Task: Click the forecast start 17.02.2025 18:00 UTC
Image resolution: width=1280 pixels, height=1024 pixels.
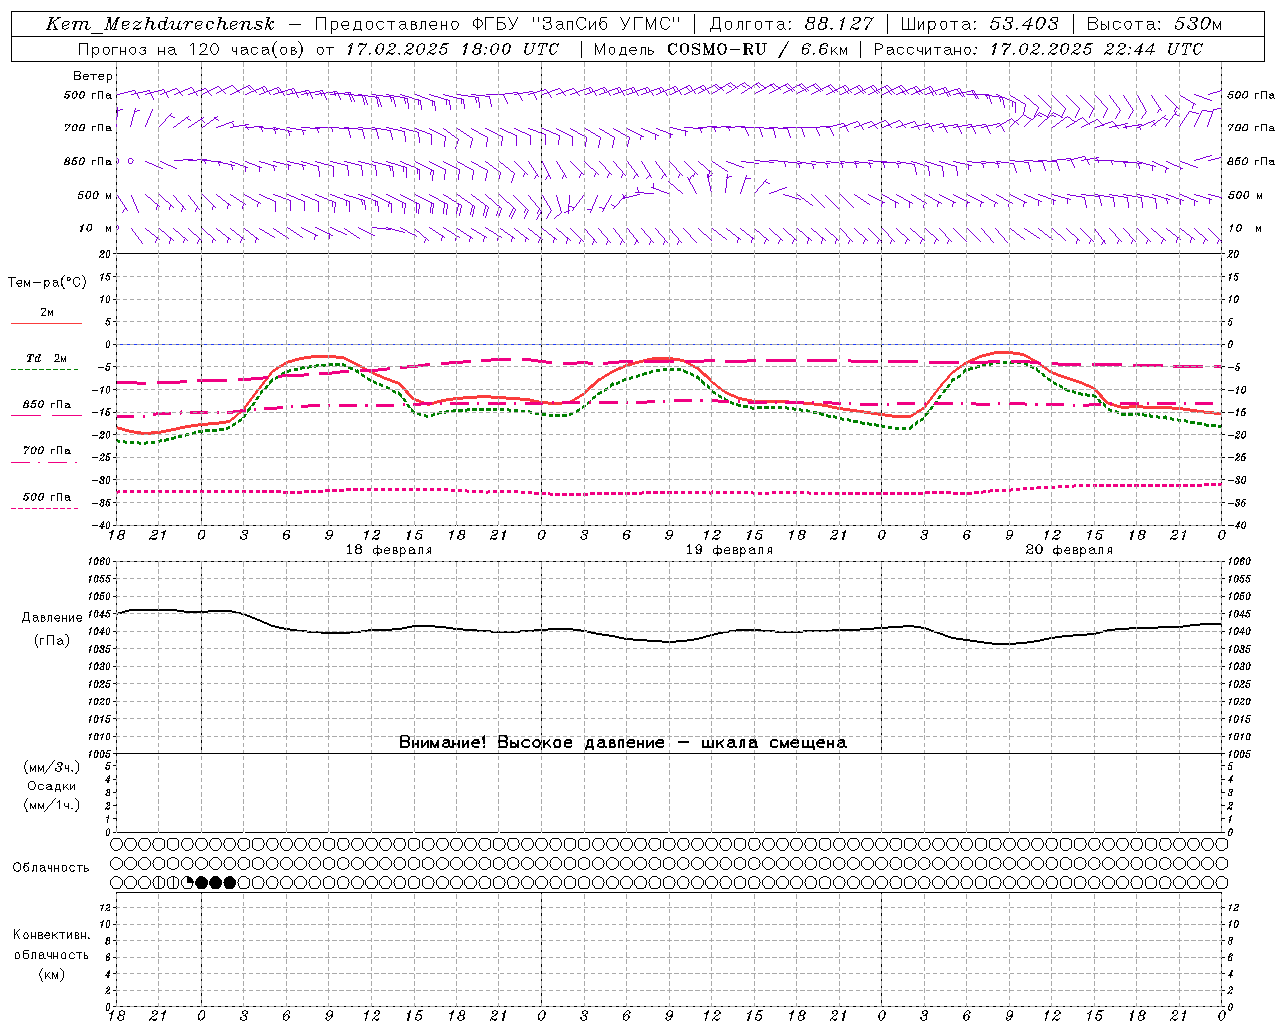Action: point(452,49)
